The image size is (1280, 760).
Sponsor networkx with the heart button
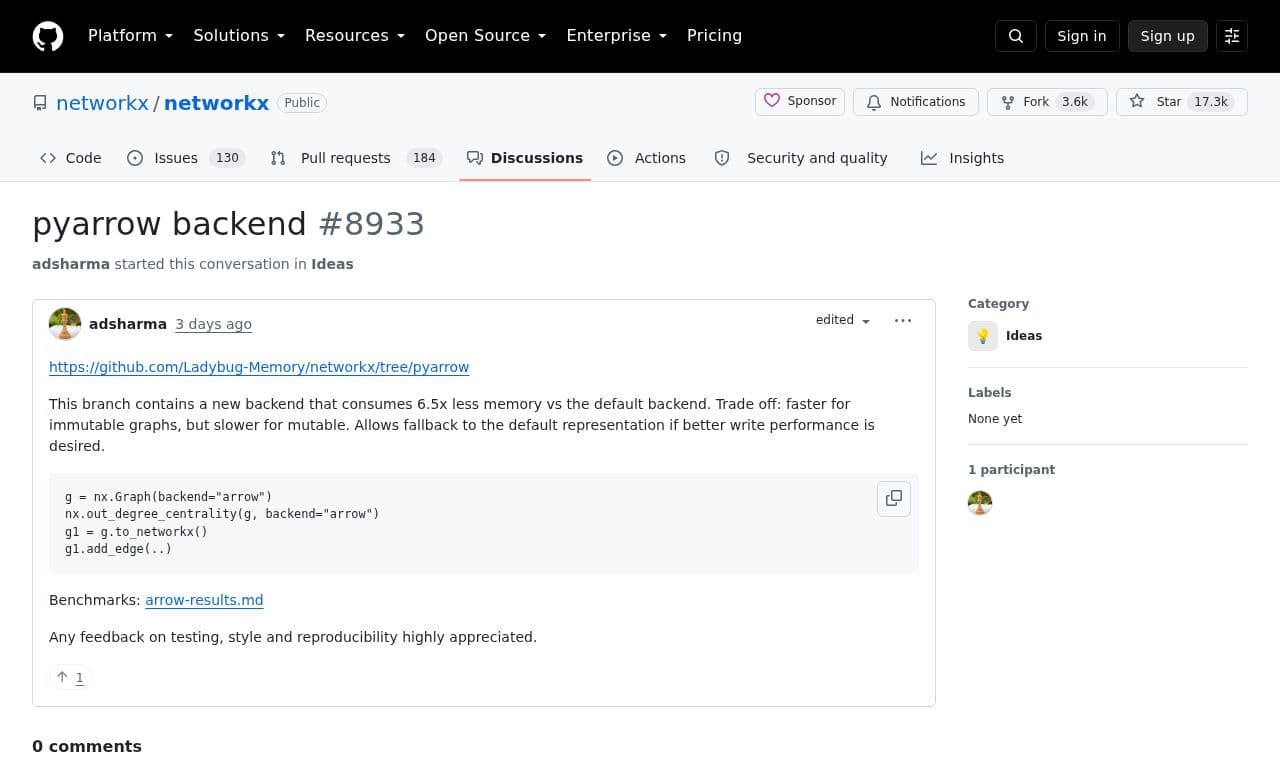(800, 102)
